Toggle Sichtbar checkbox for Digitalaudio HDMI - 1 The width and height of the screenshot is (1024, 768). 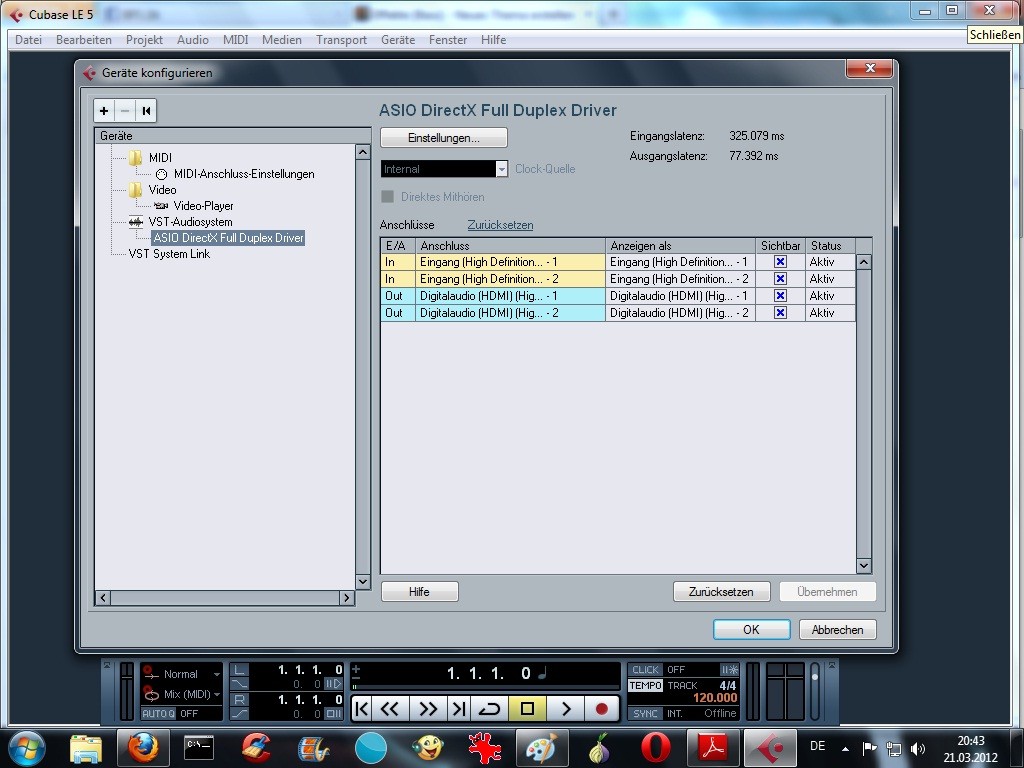780,296
